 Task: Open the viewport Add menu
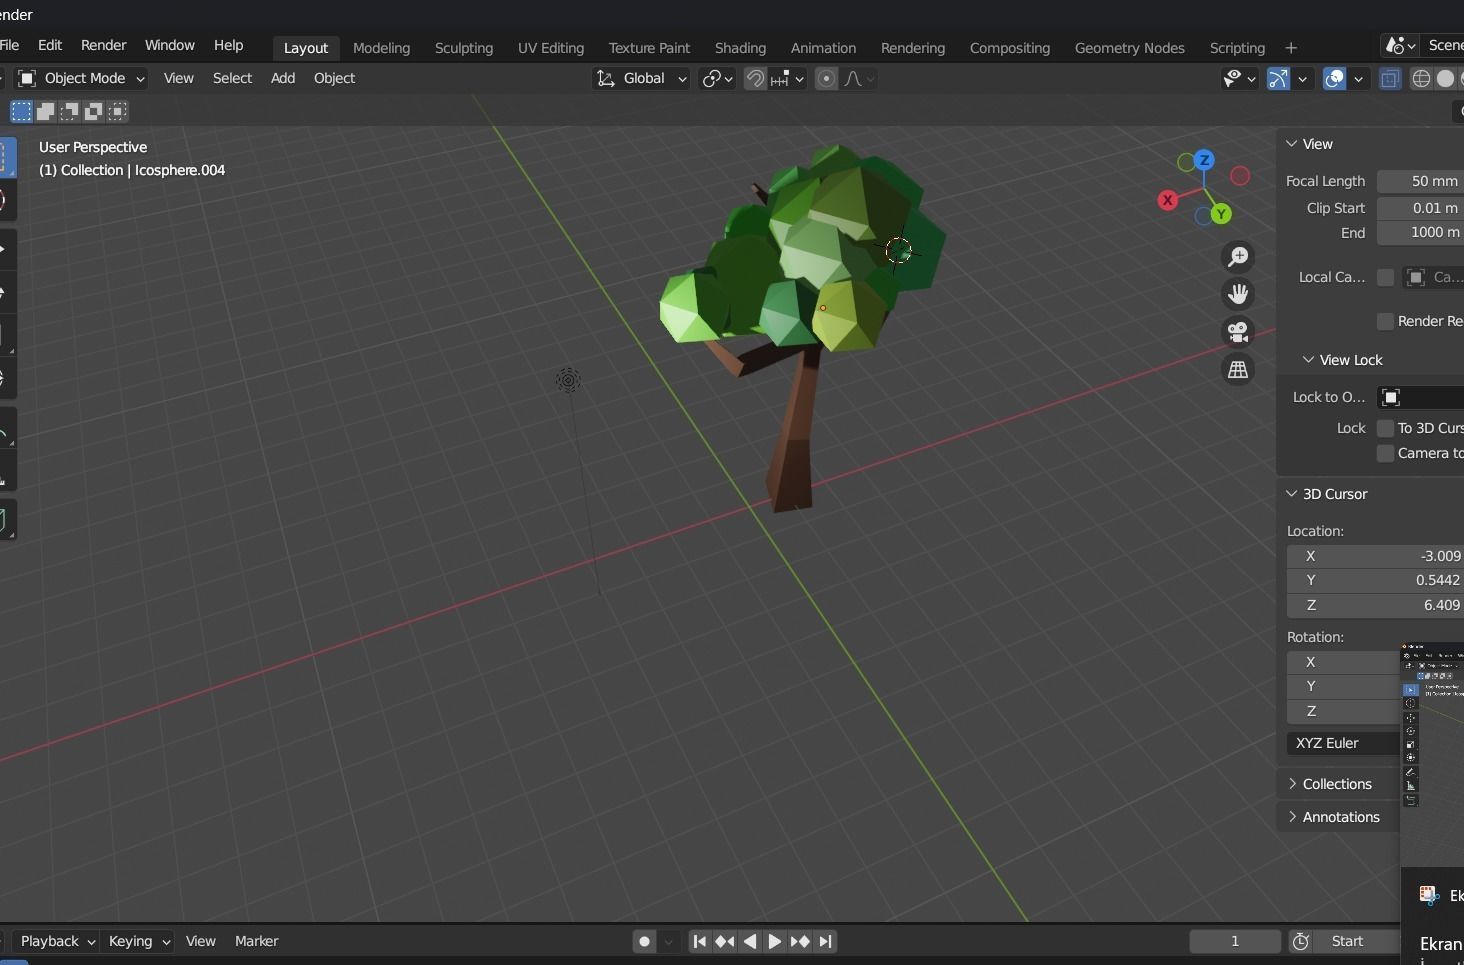tap(283, 78)
